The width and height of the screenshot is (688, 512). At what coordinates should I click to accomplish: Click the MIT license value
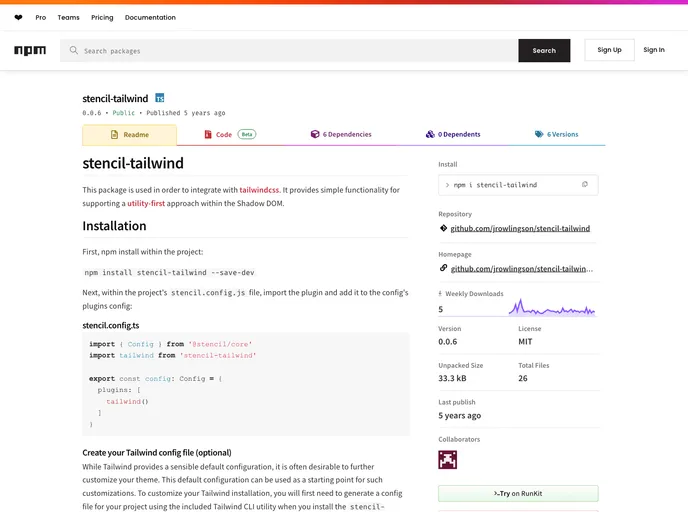(525, 341)
